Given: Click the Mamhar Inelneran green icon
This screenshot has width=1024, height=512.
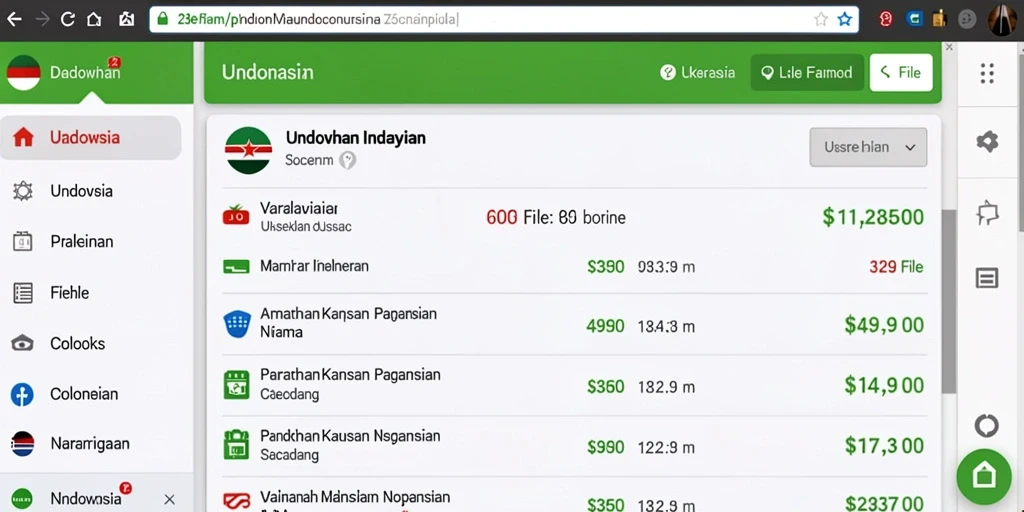Looking at the screenshot, I should (x=236, y=266).
